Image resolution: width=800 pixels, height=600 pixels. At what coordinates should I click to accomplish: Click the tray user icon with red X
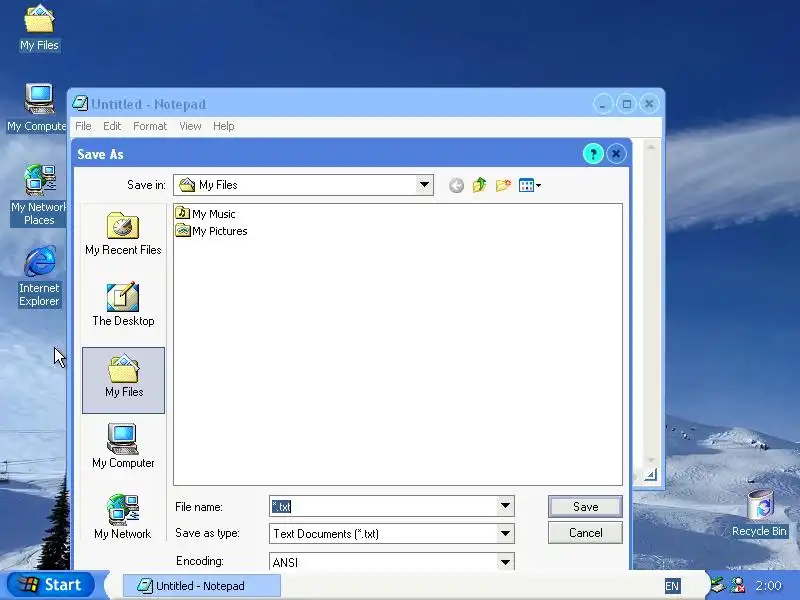pyautogui.click(x=738, y=585)
